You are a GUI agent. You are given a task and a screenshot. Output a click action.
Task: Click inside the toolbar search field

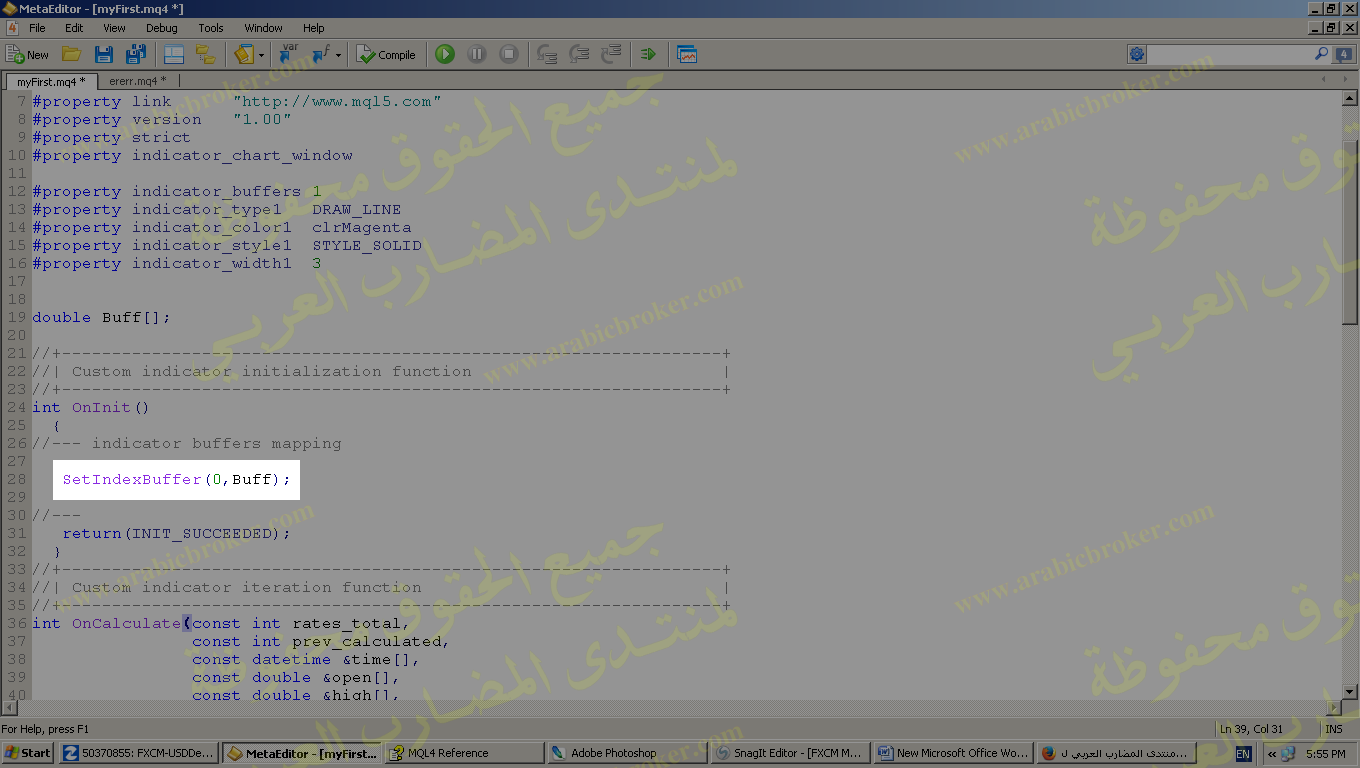point(1229,54)
